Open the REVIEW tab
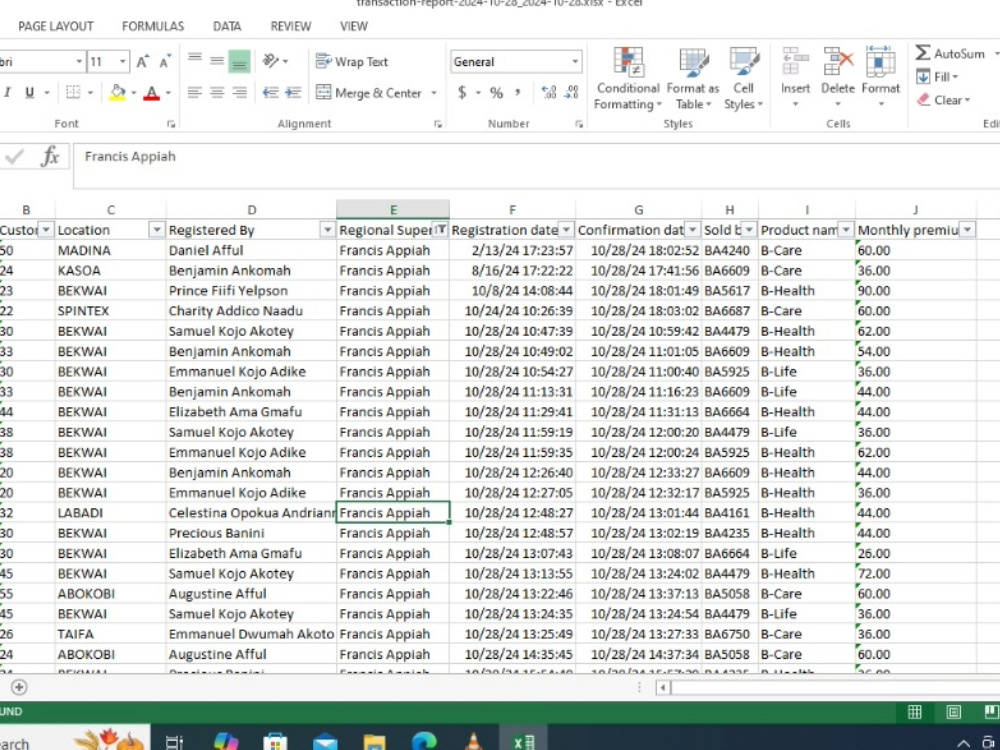Image resolution: width=1000 pixels, height=750 pixels. (x=291, y=26)
